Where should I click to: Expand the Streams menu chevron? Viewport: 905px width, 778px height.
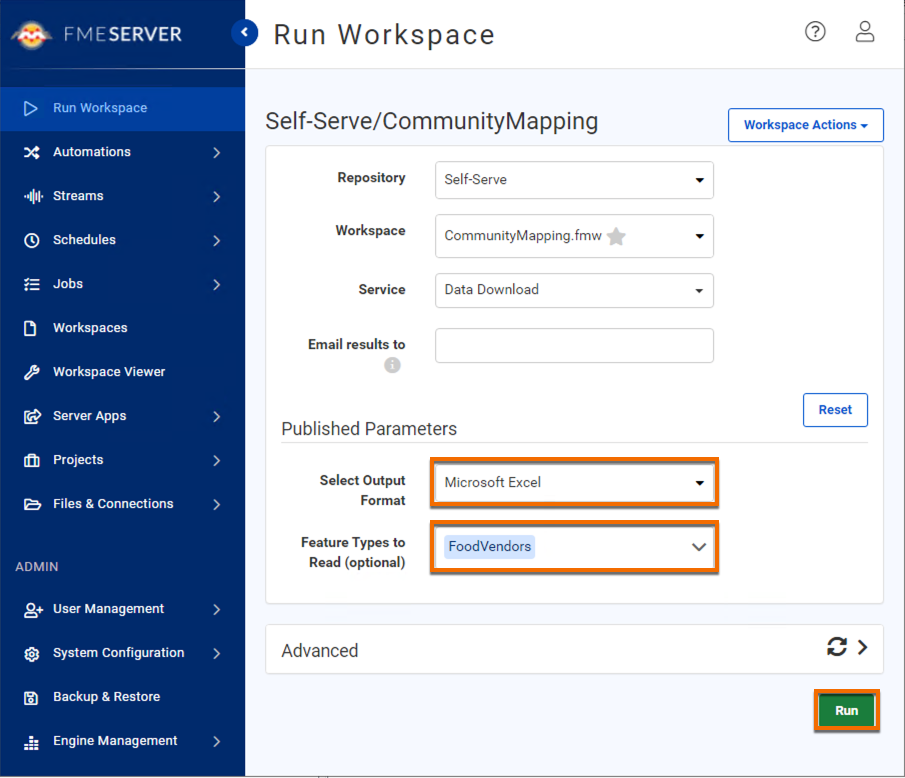pos(216,196)
